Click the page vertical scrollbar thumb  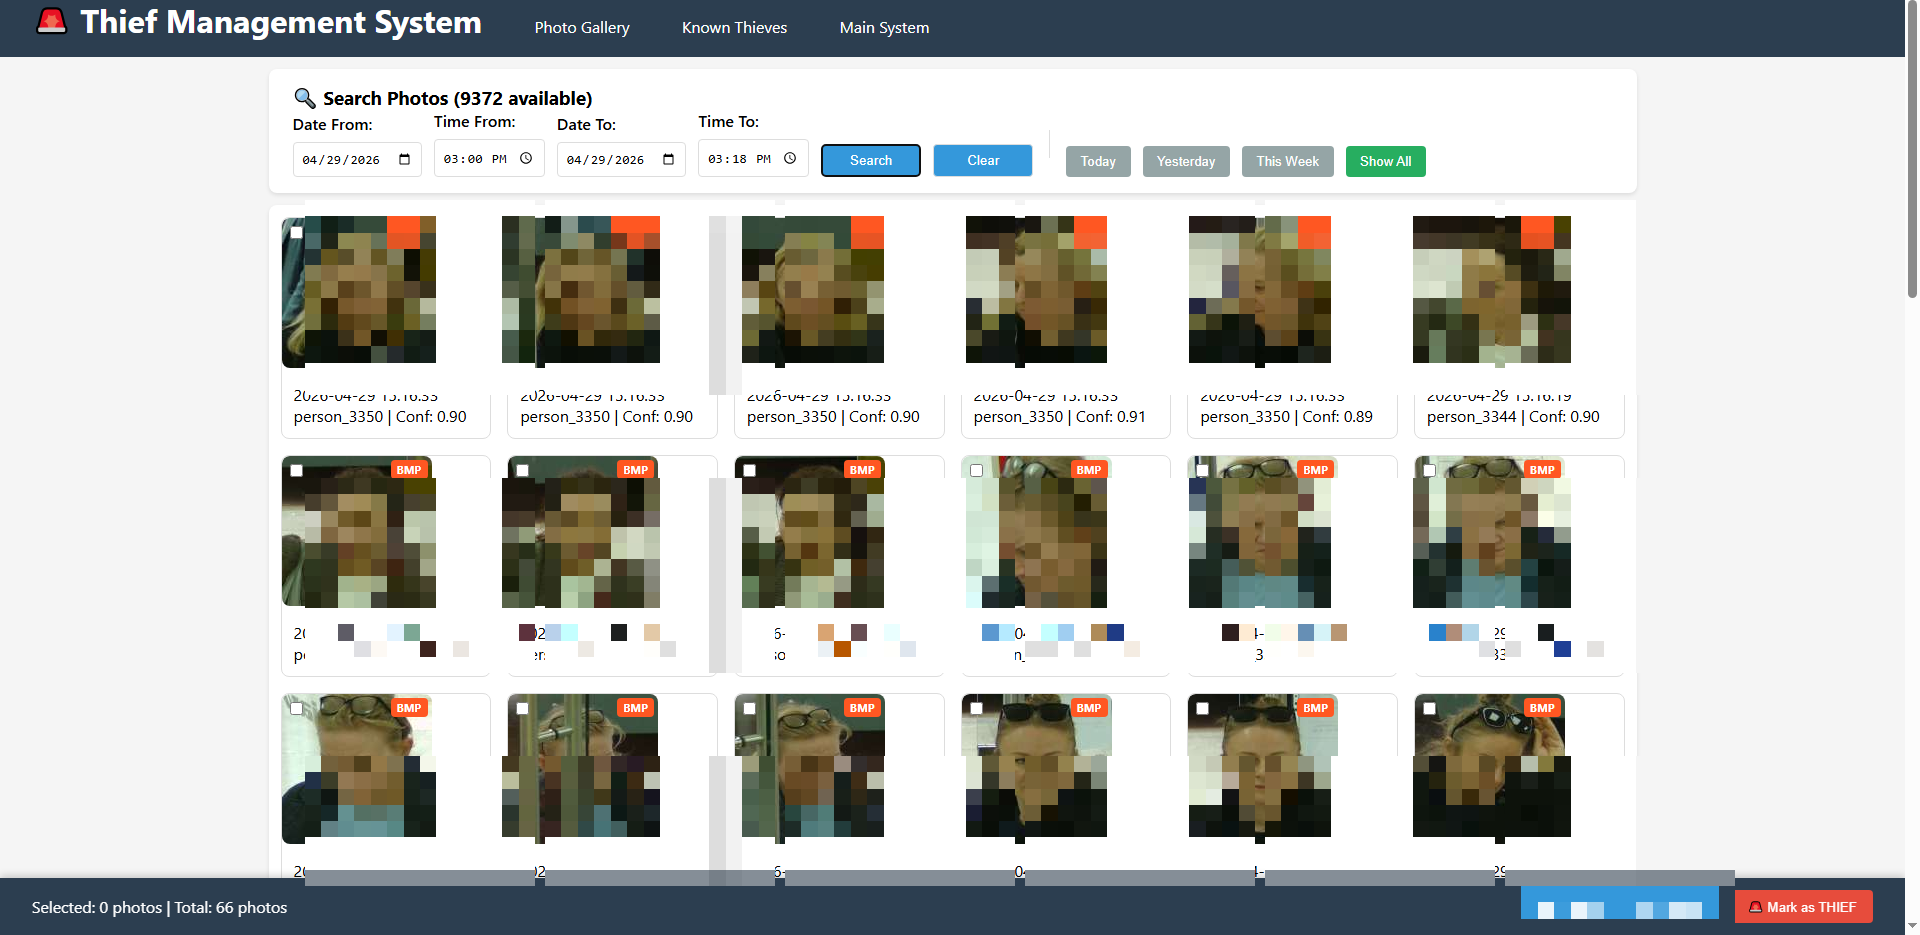click(1912, 150)
